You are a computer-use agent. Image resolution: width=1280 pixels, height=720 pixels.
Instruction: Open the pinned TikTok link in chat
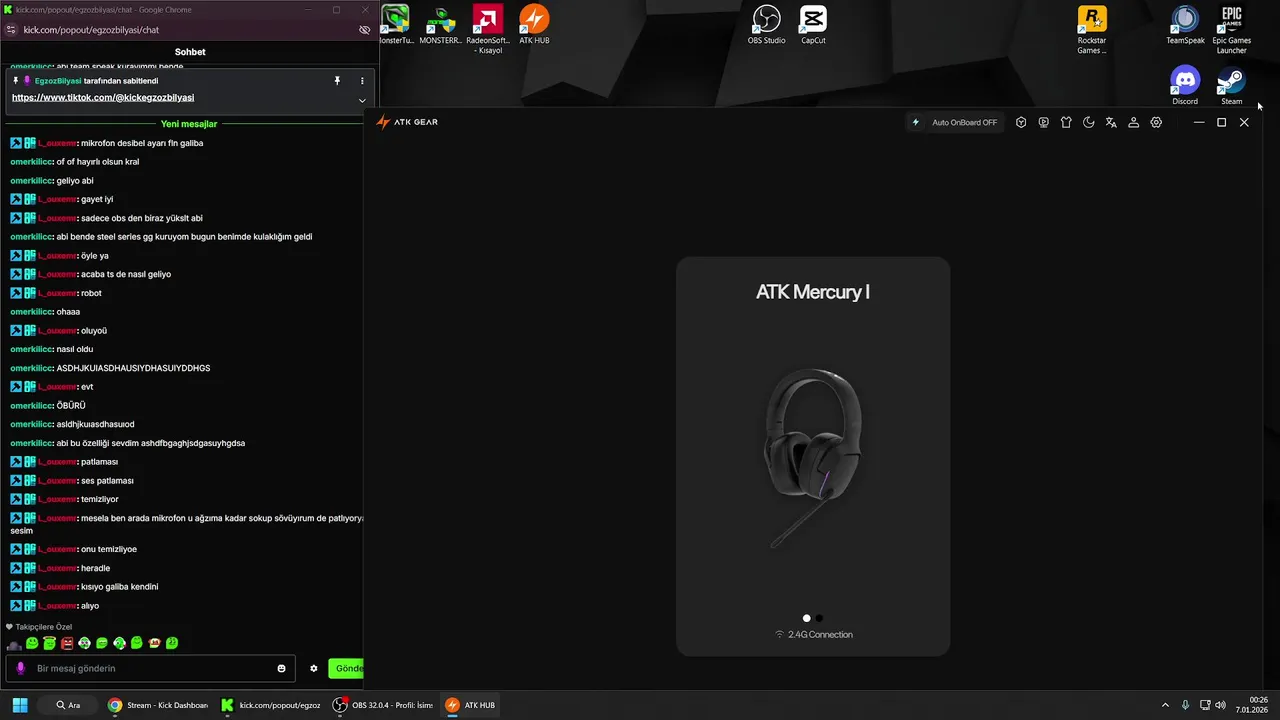103,98
